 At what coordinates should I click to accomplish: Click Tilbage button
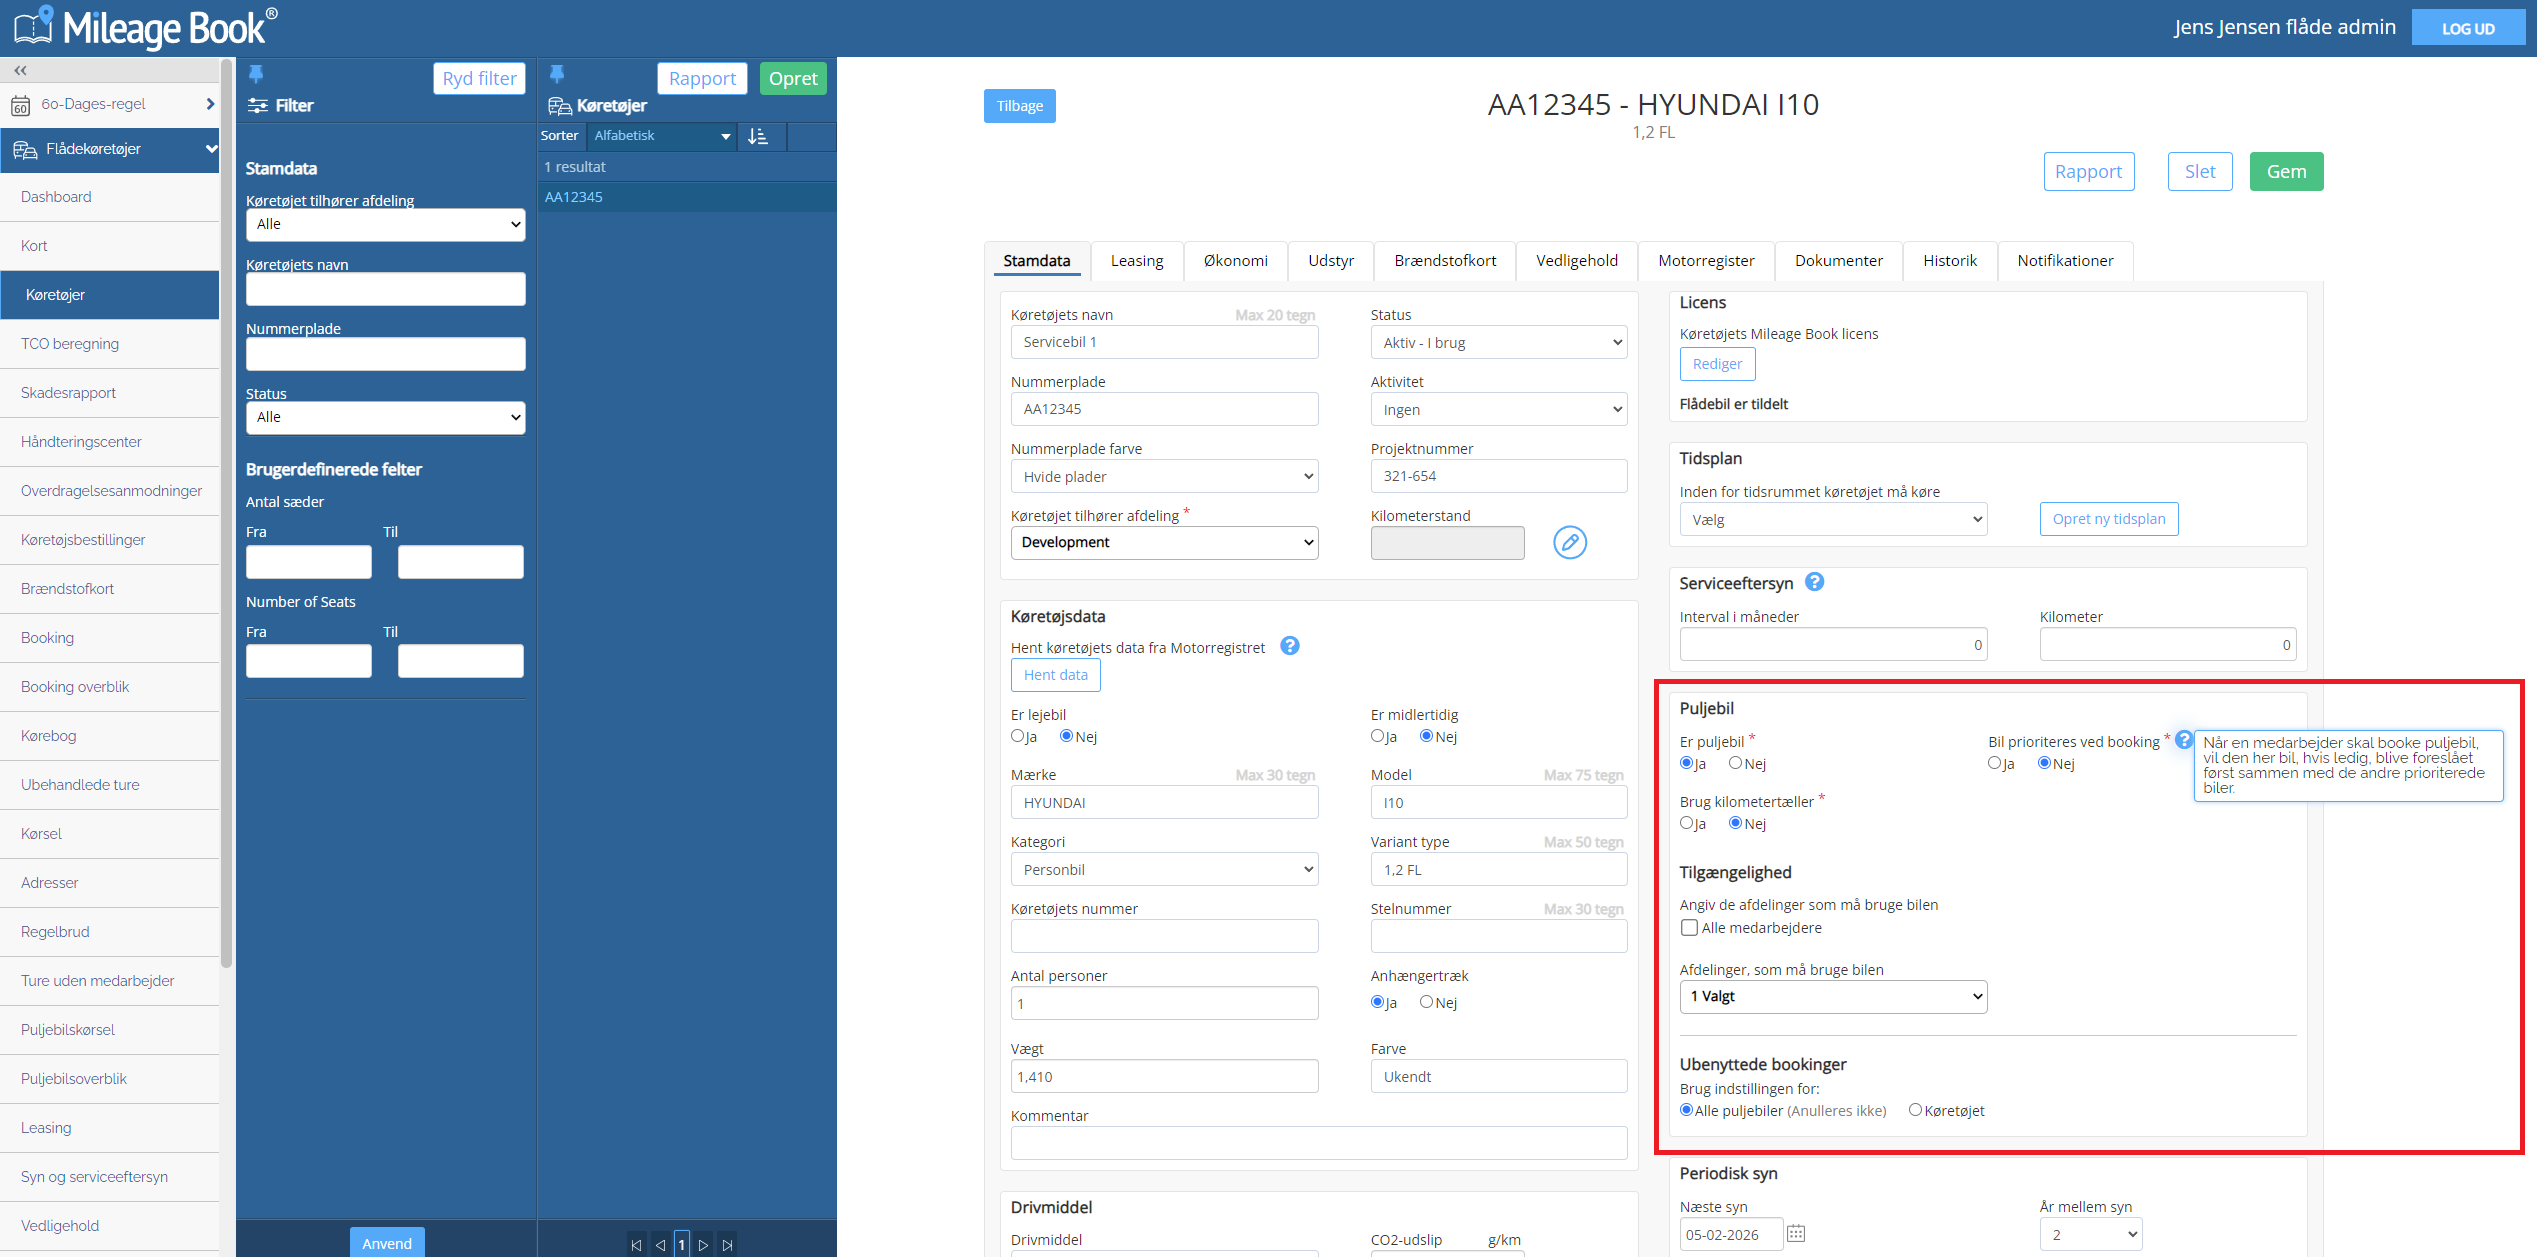click(1019, 106)
